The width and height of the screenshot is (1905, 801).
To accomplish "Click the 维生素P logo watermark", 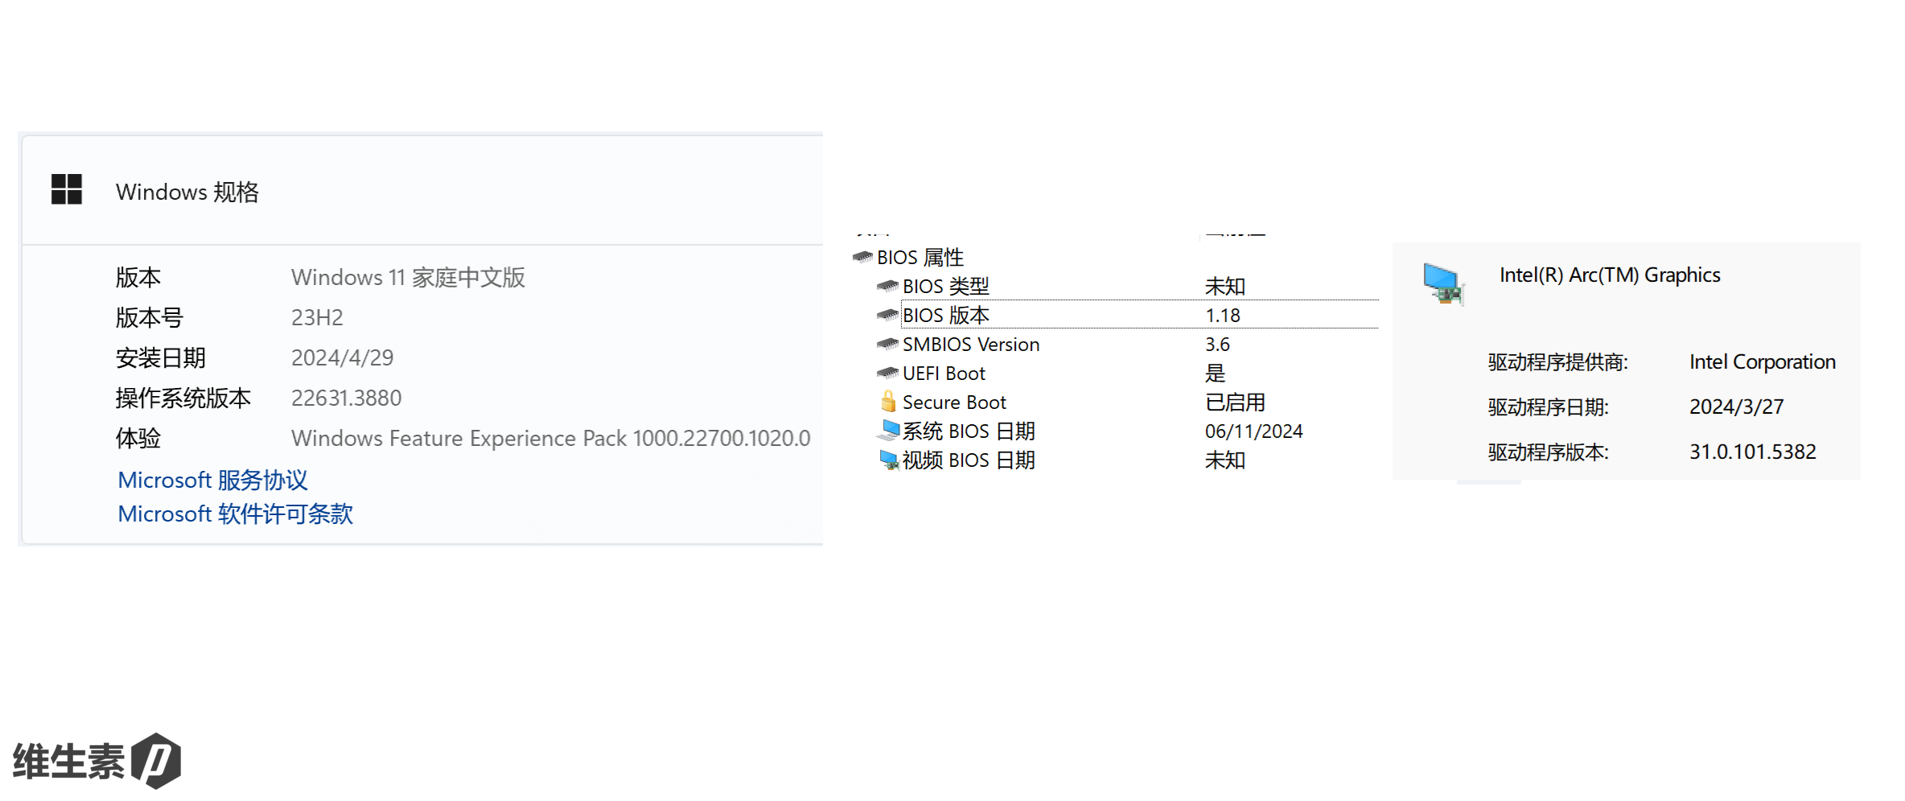I will [x=97, y=761].
